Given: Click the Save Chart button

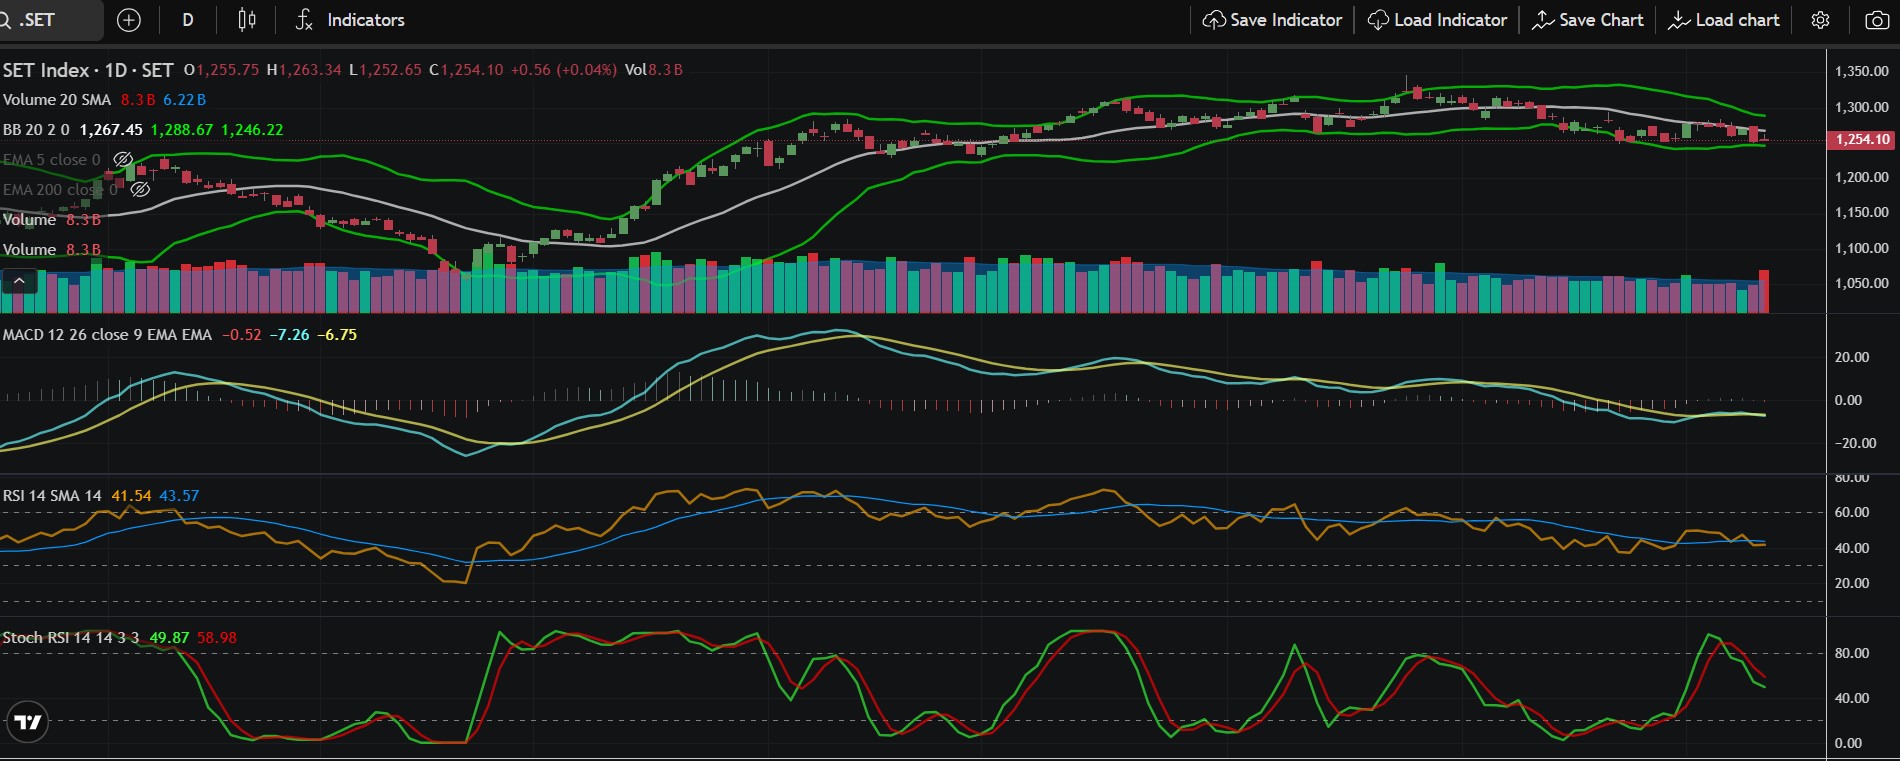Looking at the screenshot, I should [x=1588, y=20].
